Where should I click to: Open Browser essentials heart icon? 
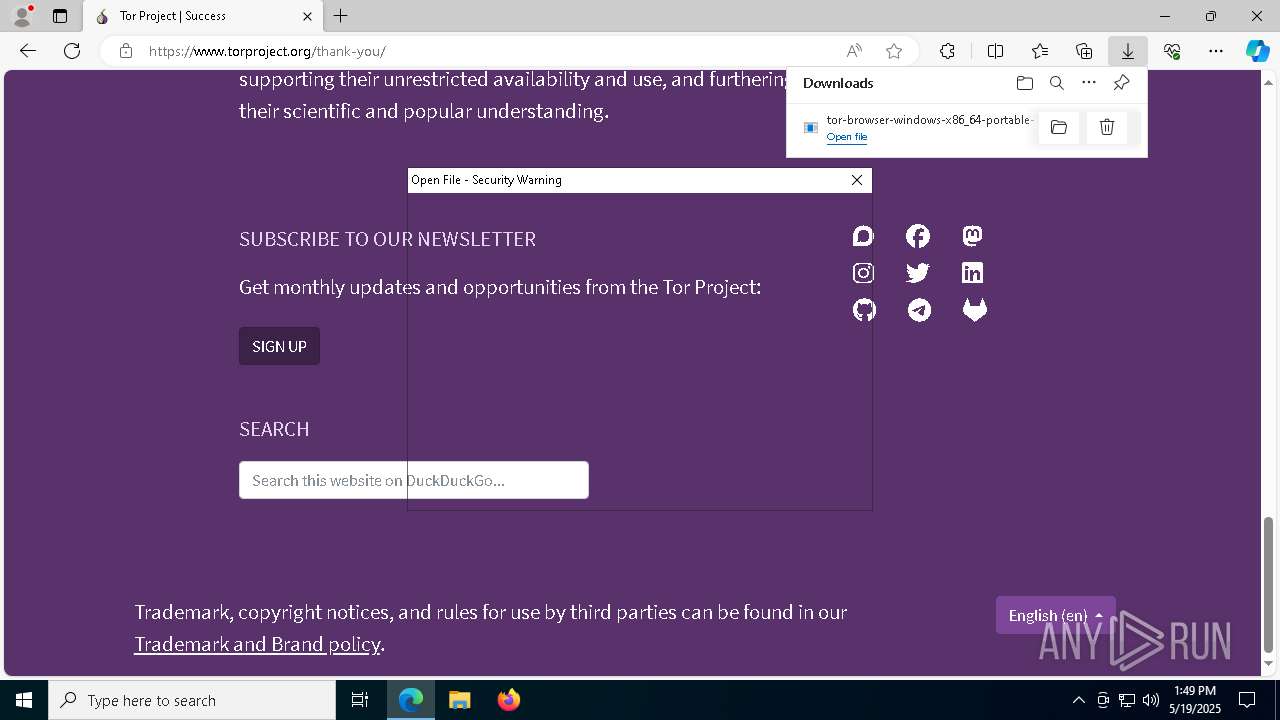coord(1172,51)
